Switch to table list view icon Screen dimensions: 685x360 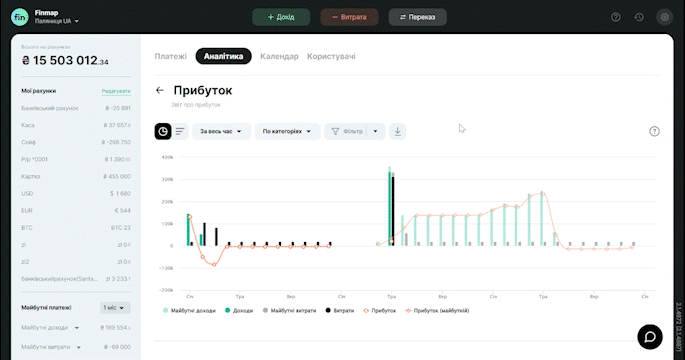pyautogui.click(x=180, y=131)
